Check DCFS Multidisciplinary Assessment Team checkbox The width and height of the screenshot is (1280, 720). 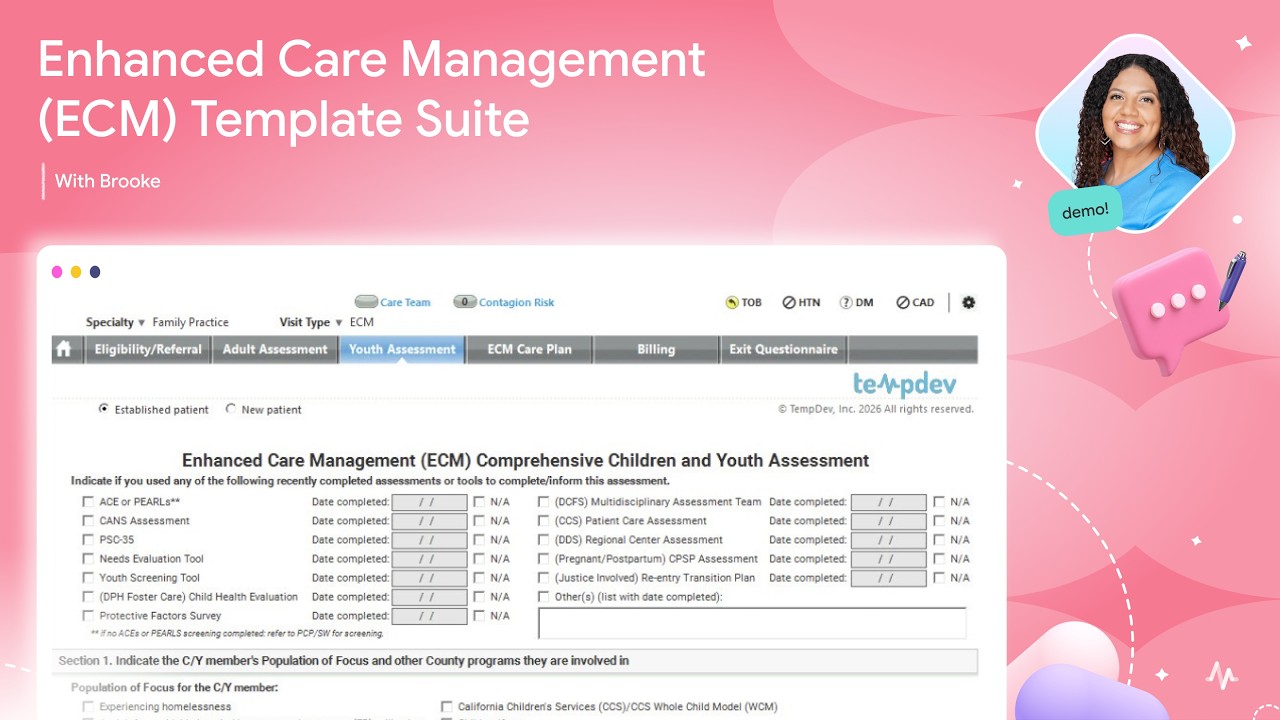(544, 502)
